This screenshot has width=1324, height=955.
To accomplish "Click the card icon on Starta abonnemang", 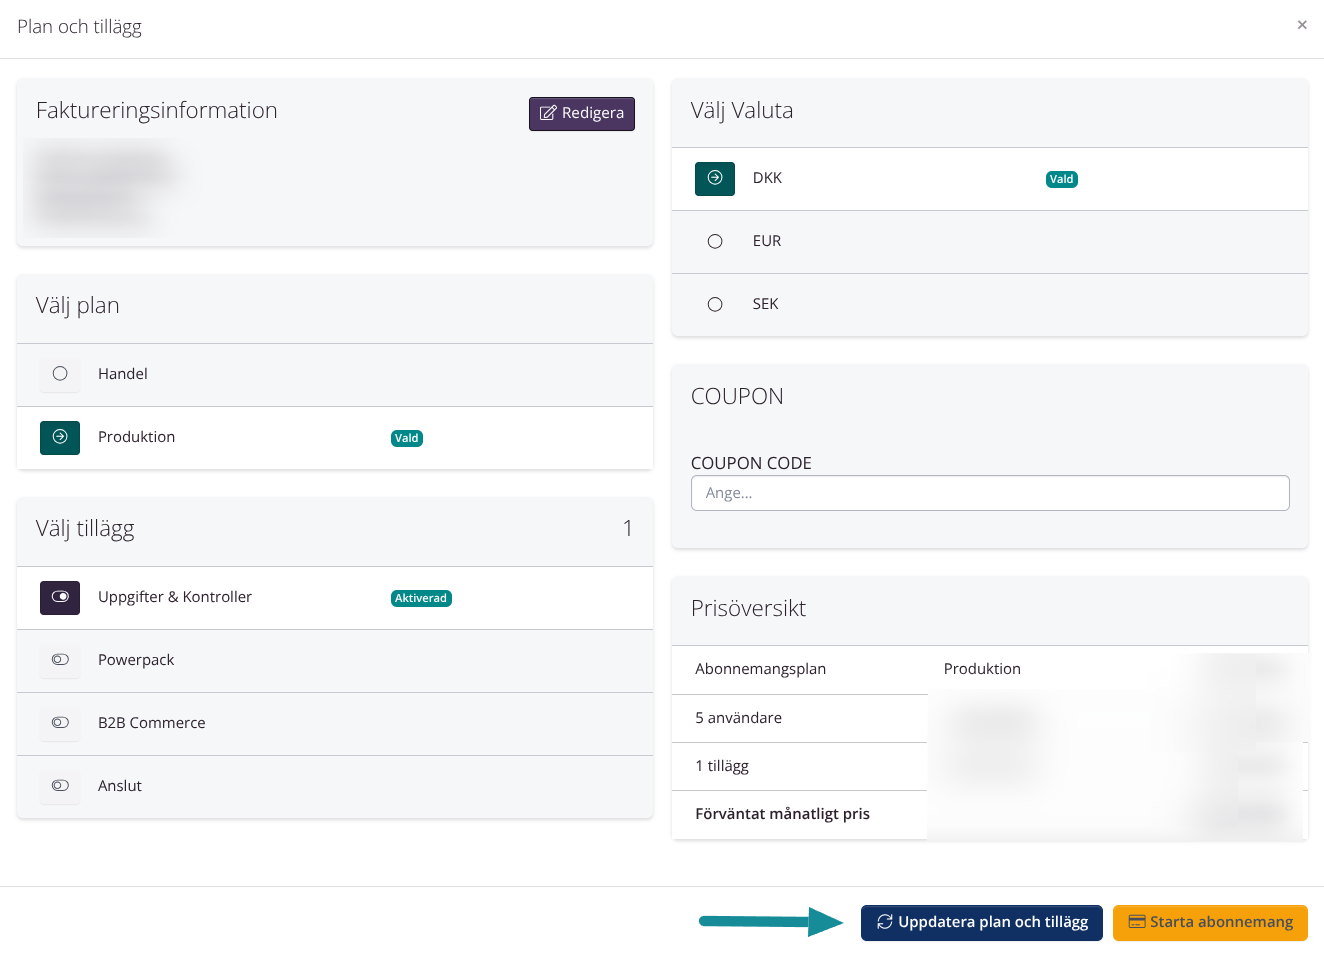I will [1136, 922].
